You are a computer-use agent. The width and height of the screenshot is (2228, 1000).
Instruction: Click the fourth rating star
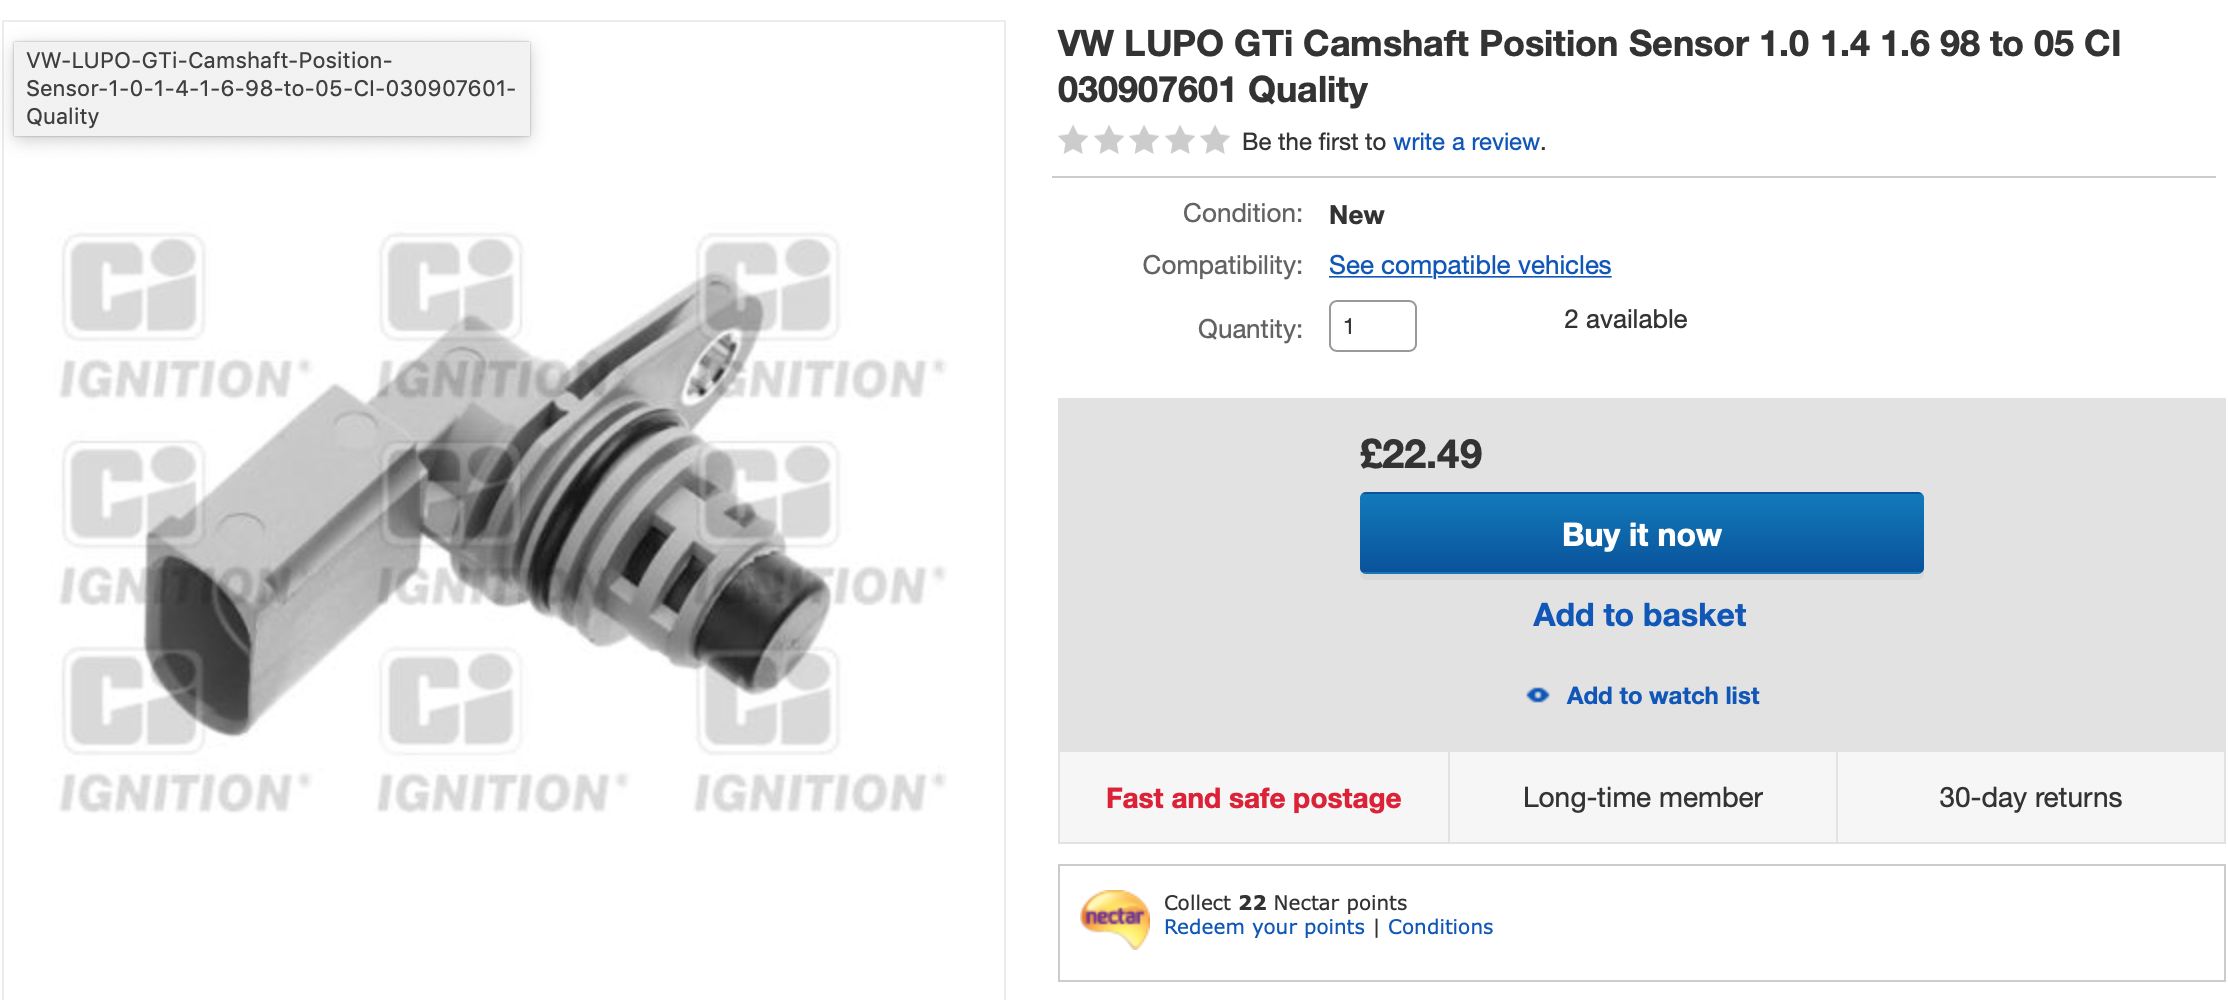point(1179,141)
